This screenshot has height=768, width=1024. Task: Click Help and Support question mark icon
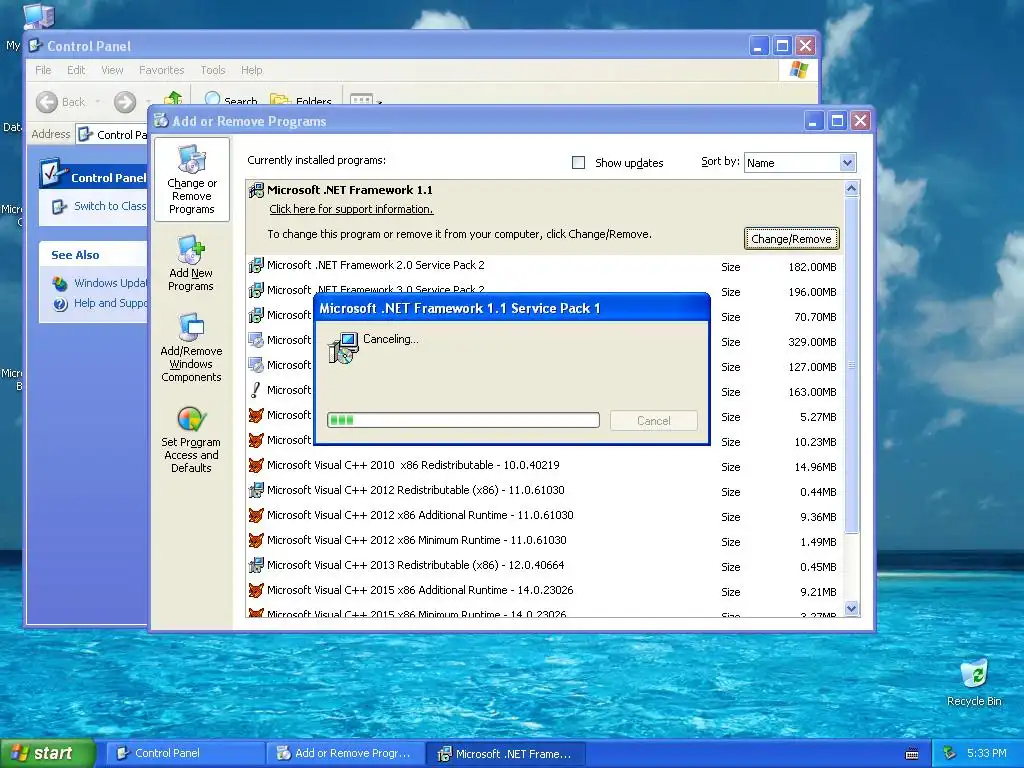pyautogui.click(x=60, y=304)
